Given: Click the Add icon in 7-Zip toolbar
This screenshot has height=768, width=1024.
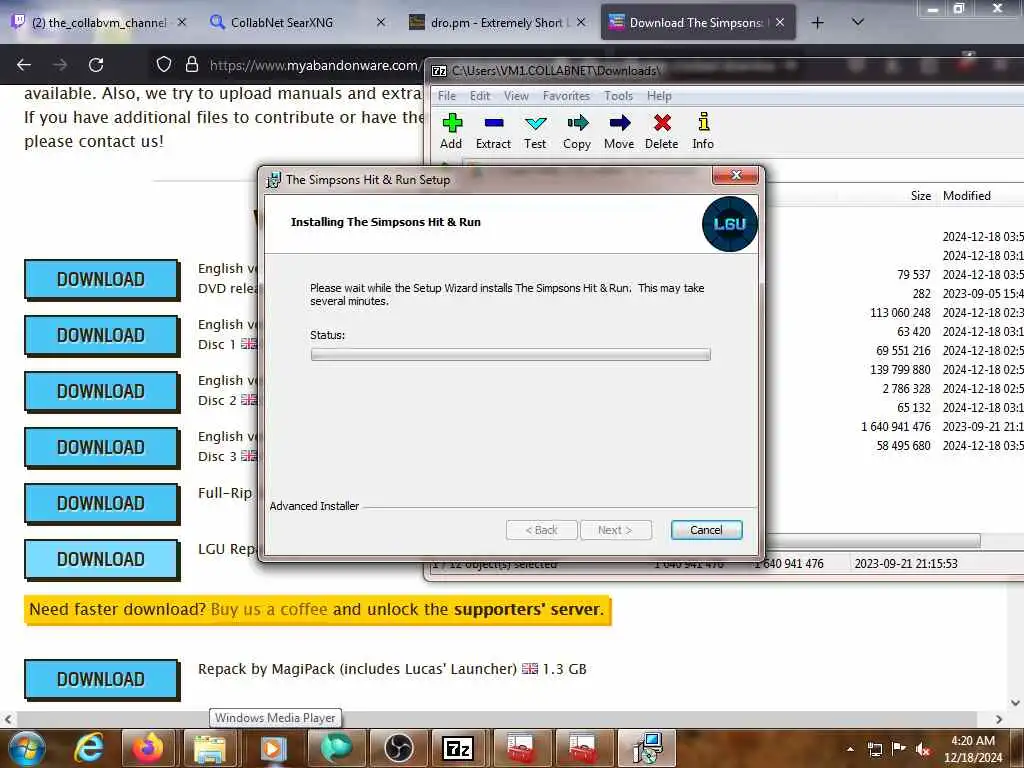Looking at the screenshot, I should pos(451,131).
